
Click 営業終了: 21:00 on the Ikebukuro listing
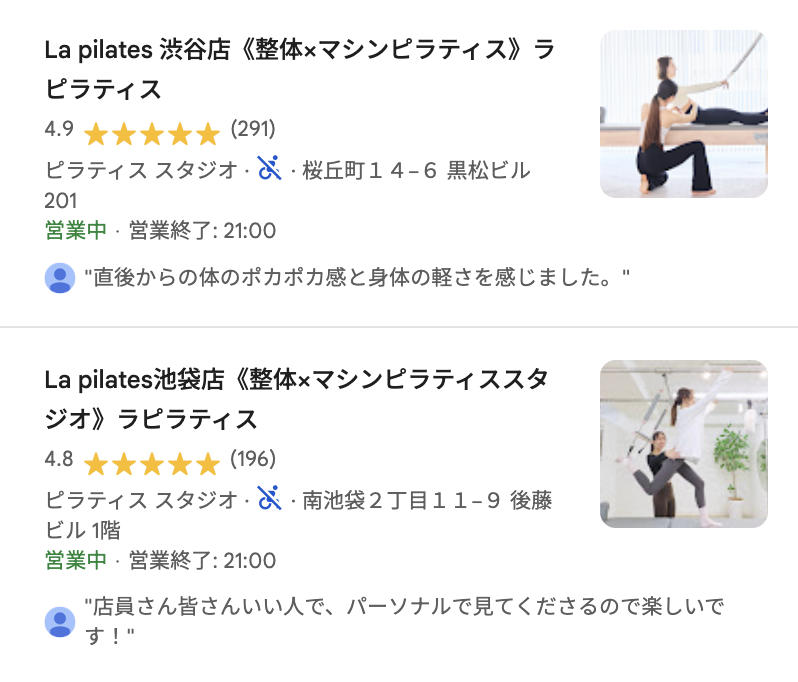coord(202,560)
